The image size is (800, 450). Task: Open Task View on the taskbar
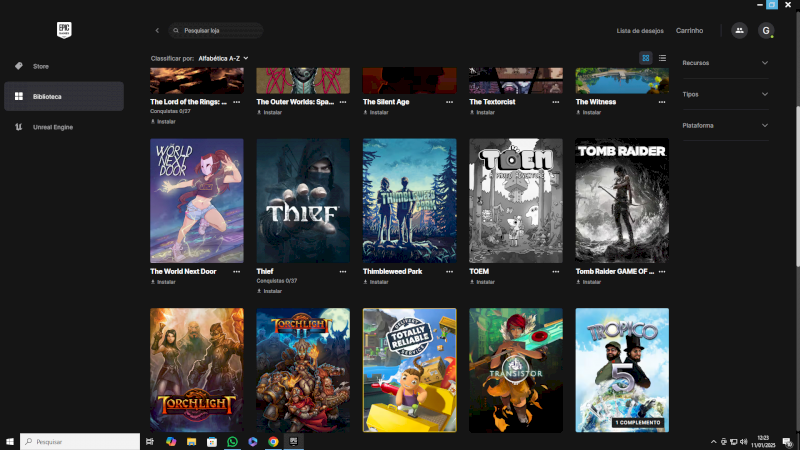coord(149,441)
